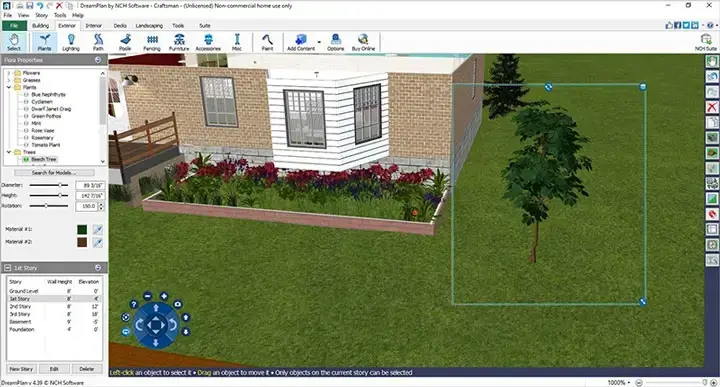Open the Accessories tool

[x=208, y=42]
